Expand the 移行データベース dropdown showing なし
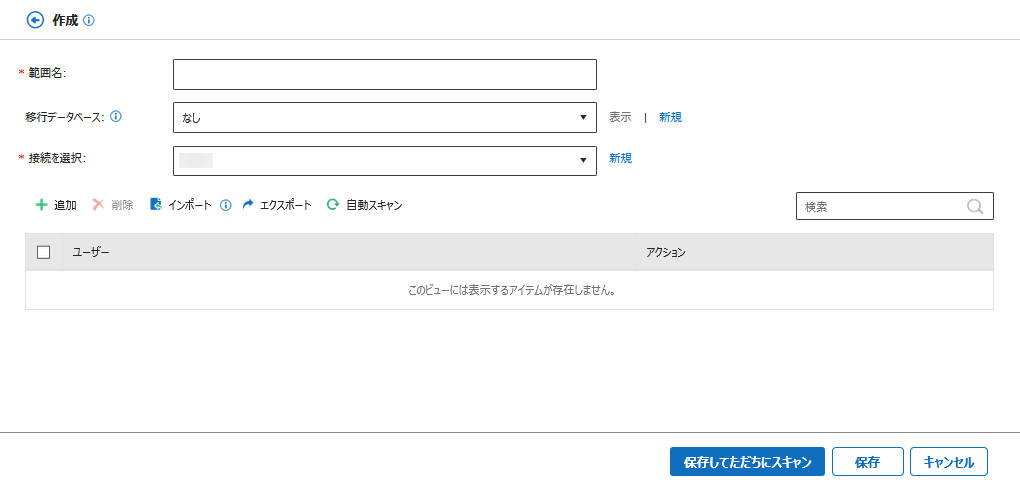This screenshot has height=487, width=1020. click(384, 117)
